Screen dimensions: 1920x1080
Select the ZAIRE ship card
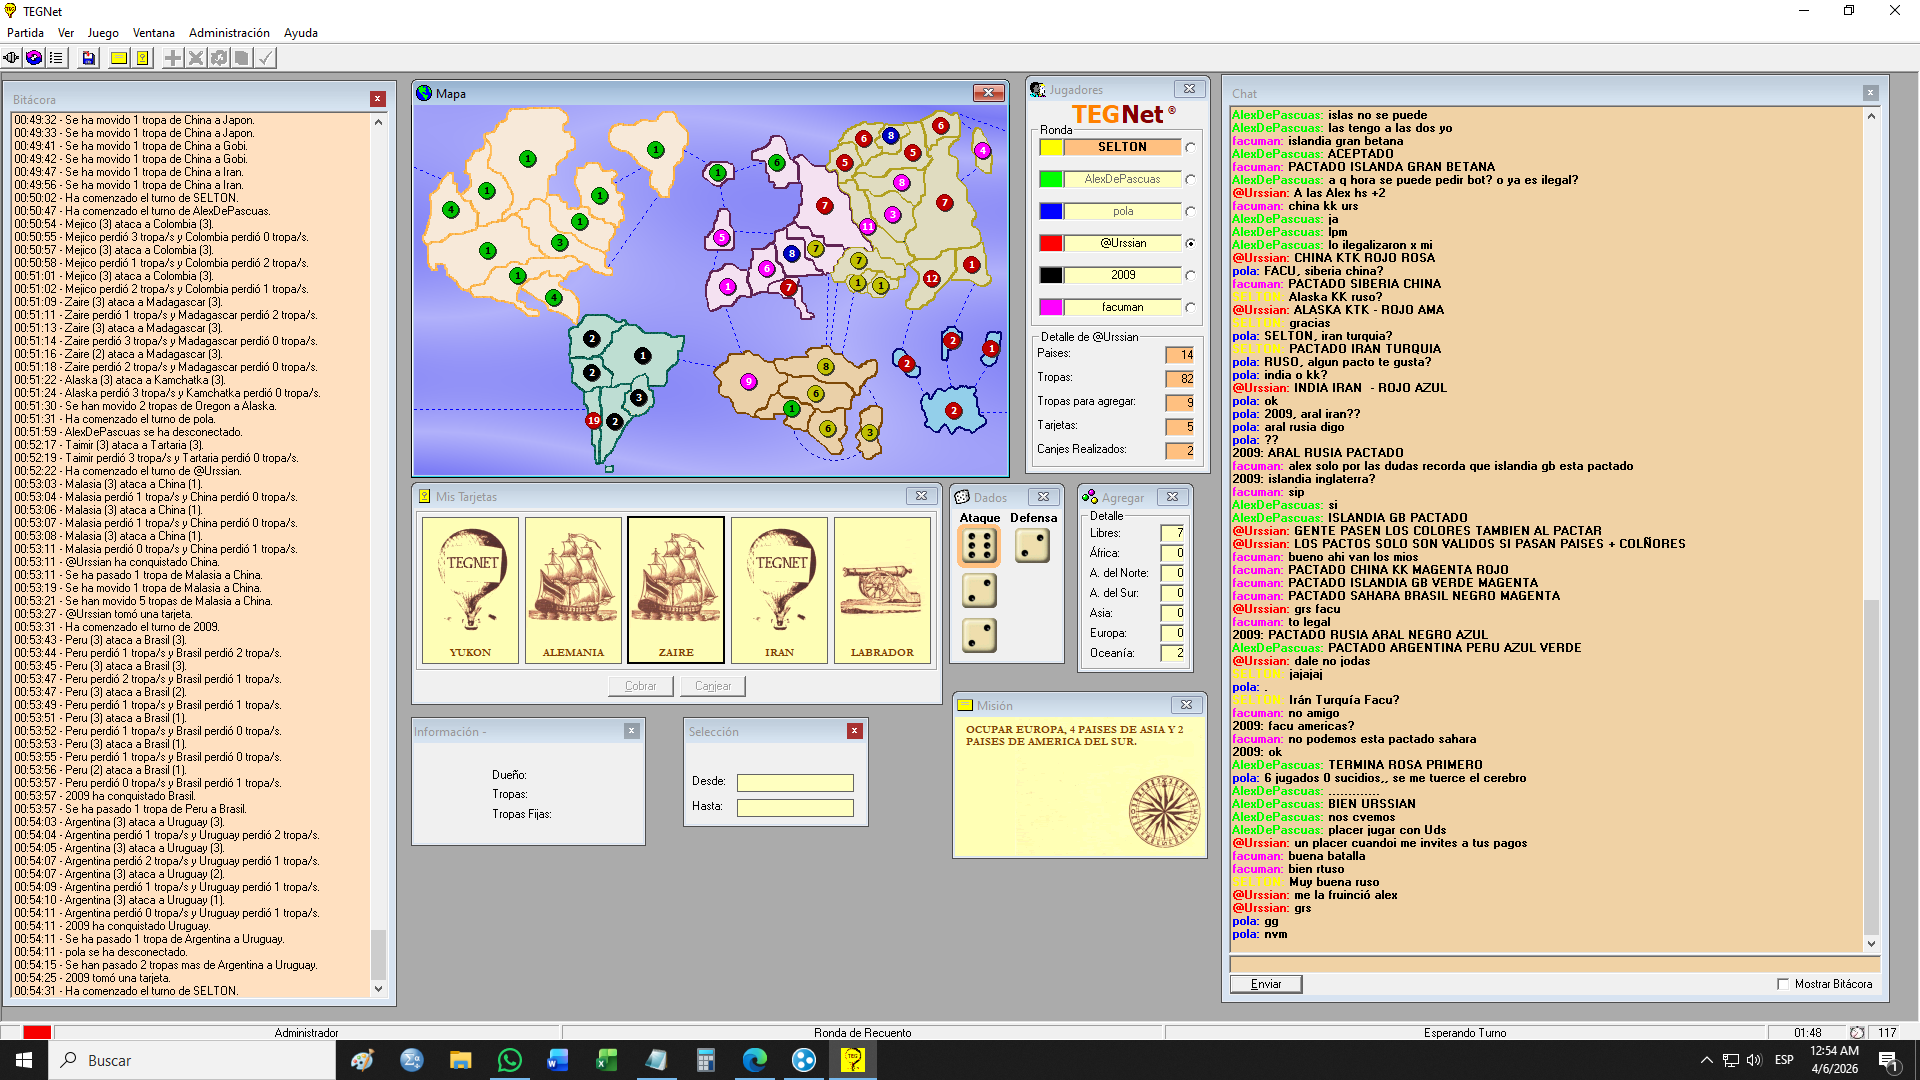point(676,589)
